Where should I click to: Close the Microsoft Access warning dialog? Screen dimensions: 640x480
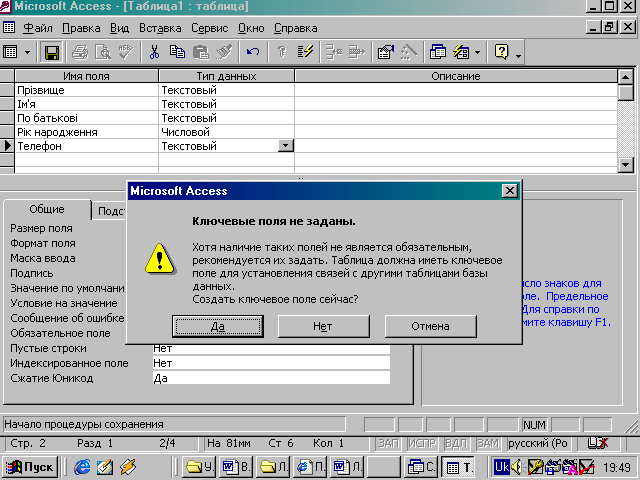509,191
